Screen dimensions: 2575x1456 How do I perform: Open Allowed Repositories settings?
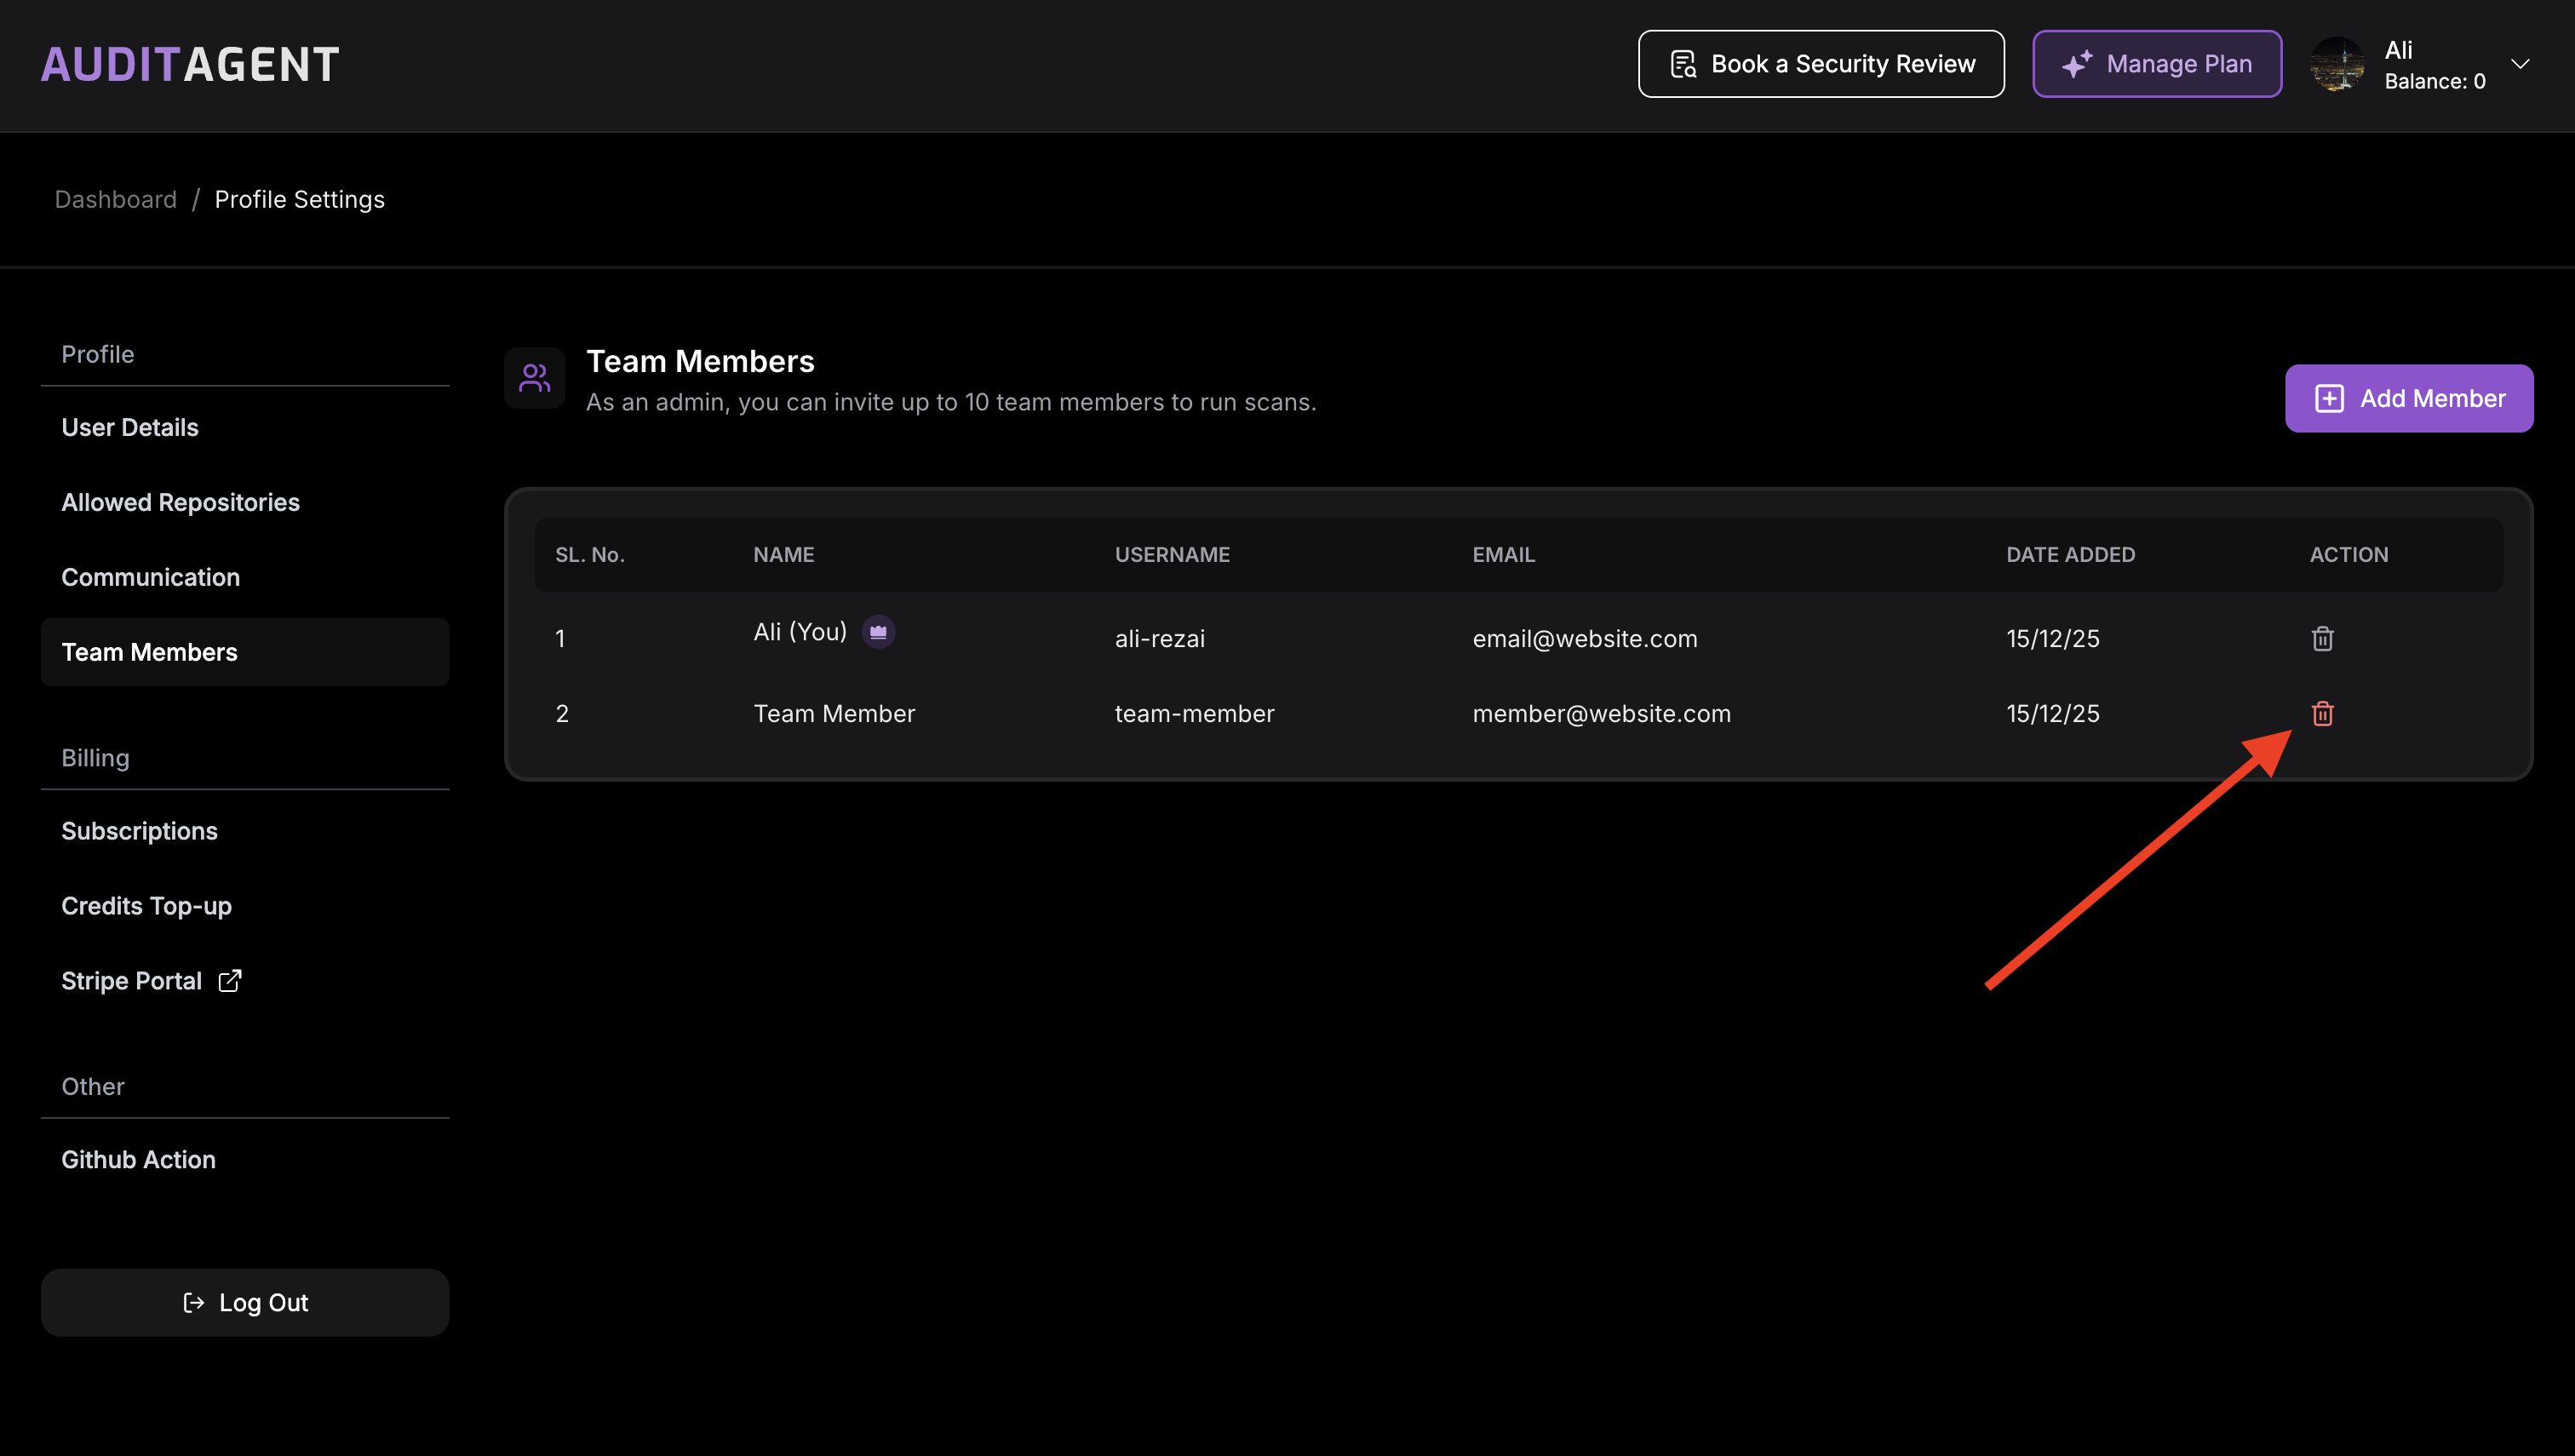click(180, 502)
